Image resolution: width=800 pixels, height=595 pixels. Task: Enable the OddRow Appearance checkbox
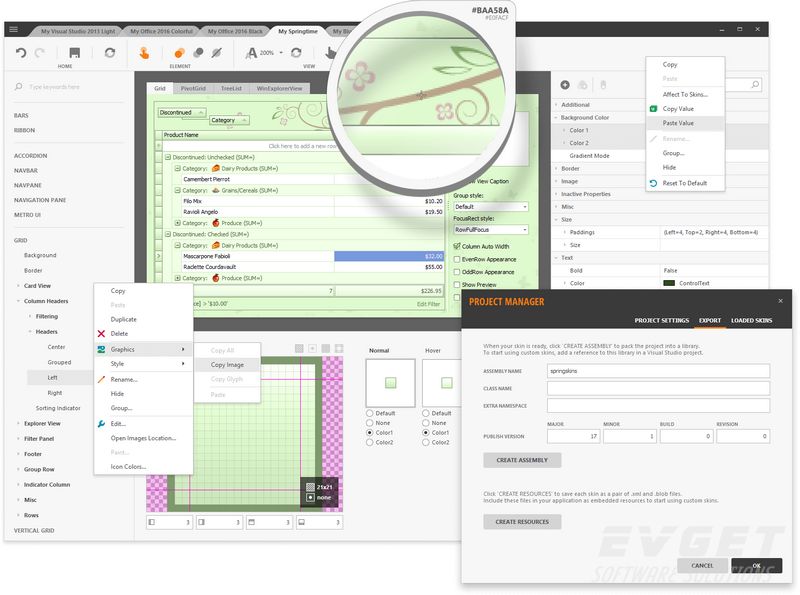[457, 272]
